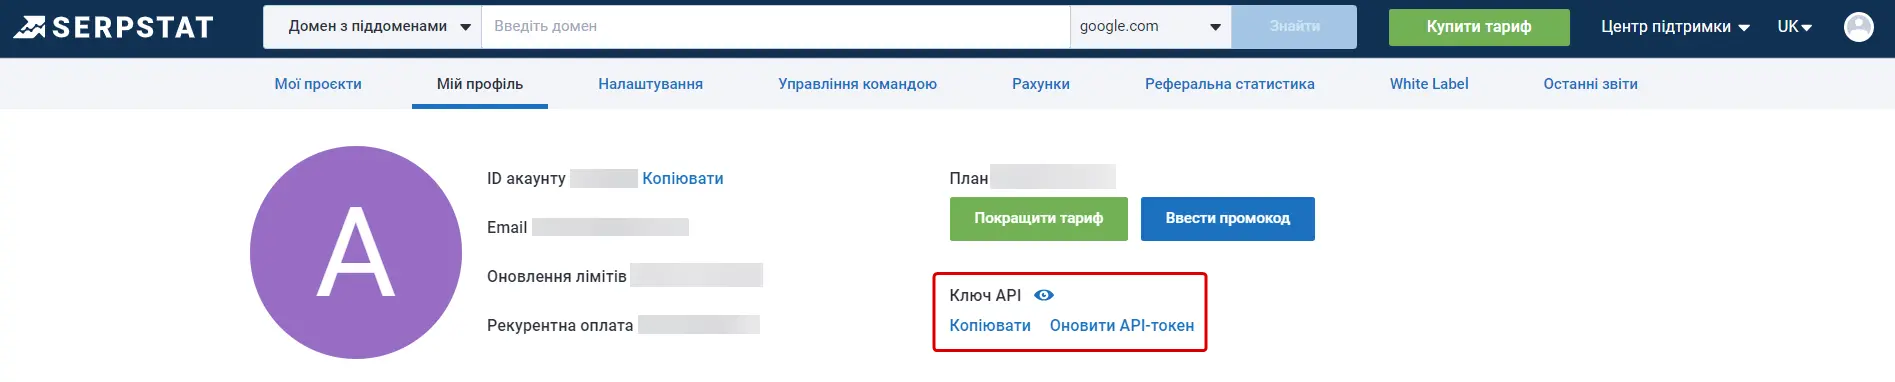Open the user account avatar menu
This screenshot has height=382, width=1895.
tap(1858, 27)
